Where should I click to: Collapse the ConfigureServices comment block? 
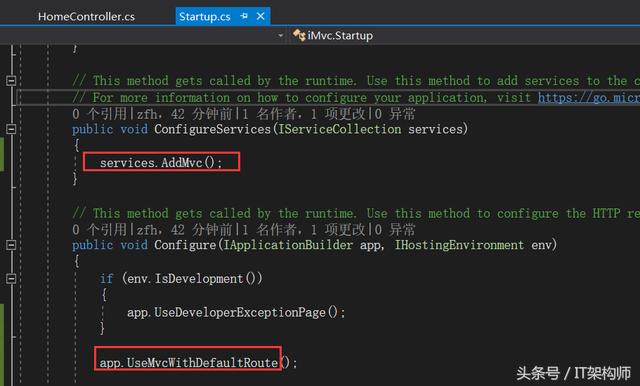coord(11,80)
